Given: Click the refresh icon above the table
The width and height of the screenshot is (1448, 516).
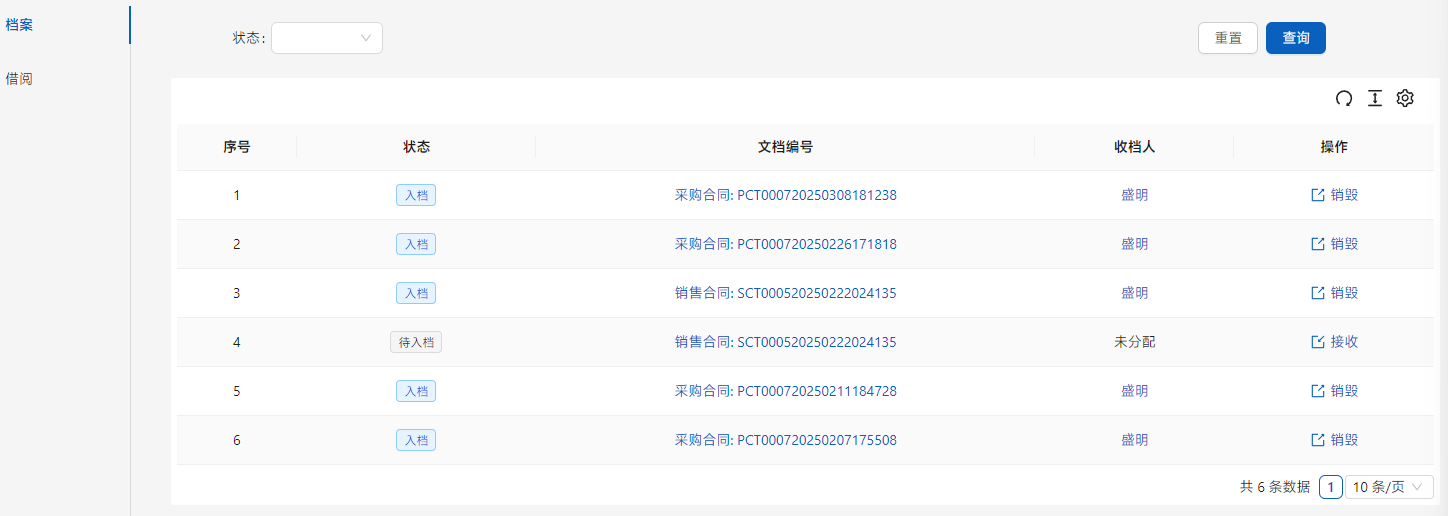Looking at the screenshot, I should [1344, 98].
